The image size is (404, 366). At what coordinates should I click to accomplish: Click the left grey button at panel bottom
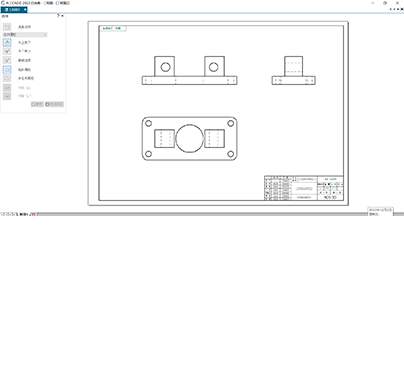37,104
